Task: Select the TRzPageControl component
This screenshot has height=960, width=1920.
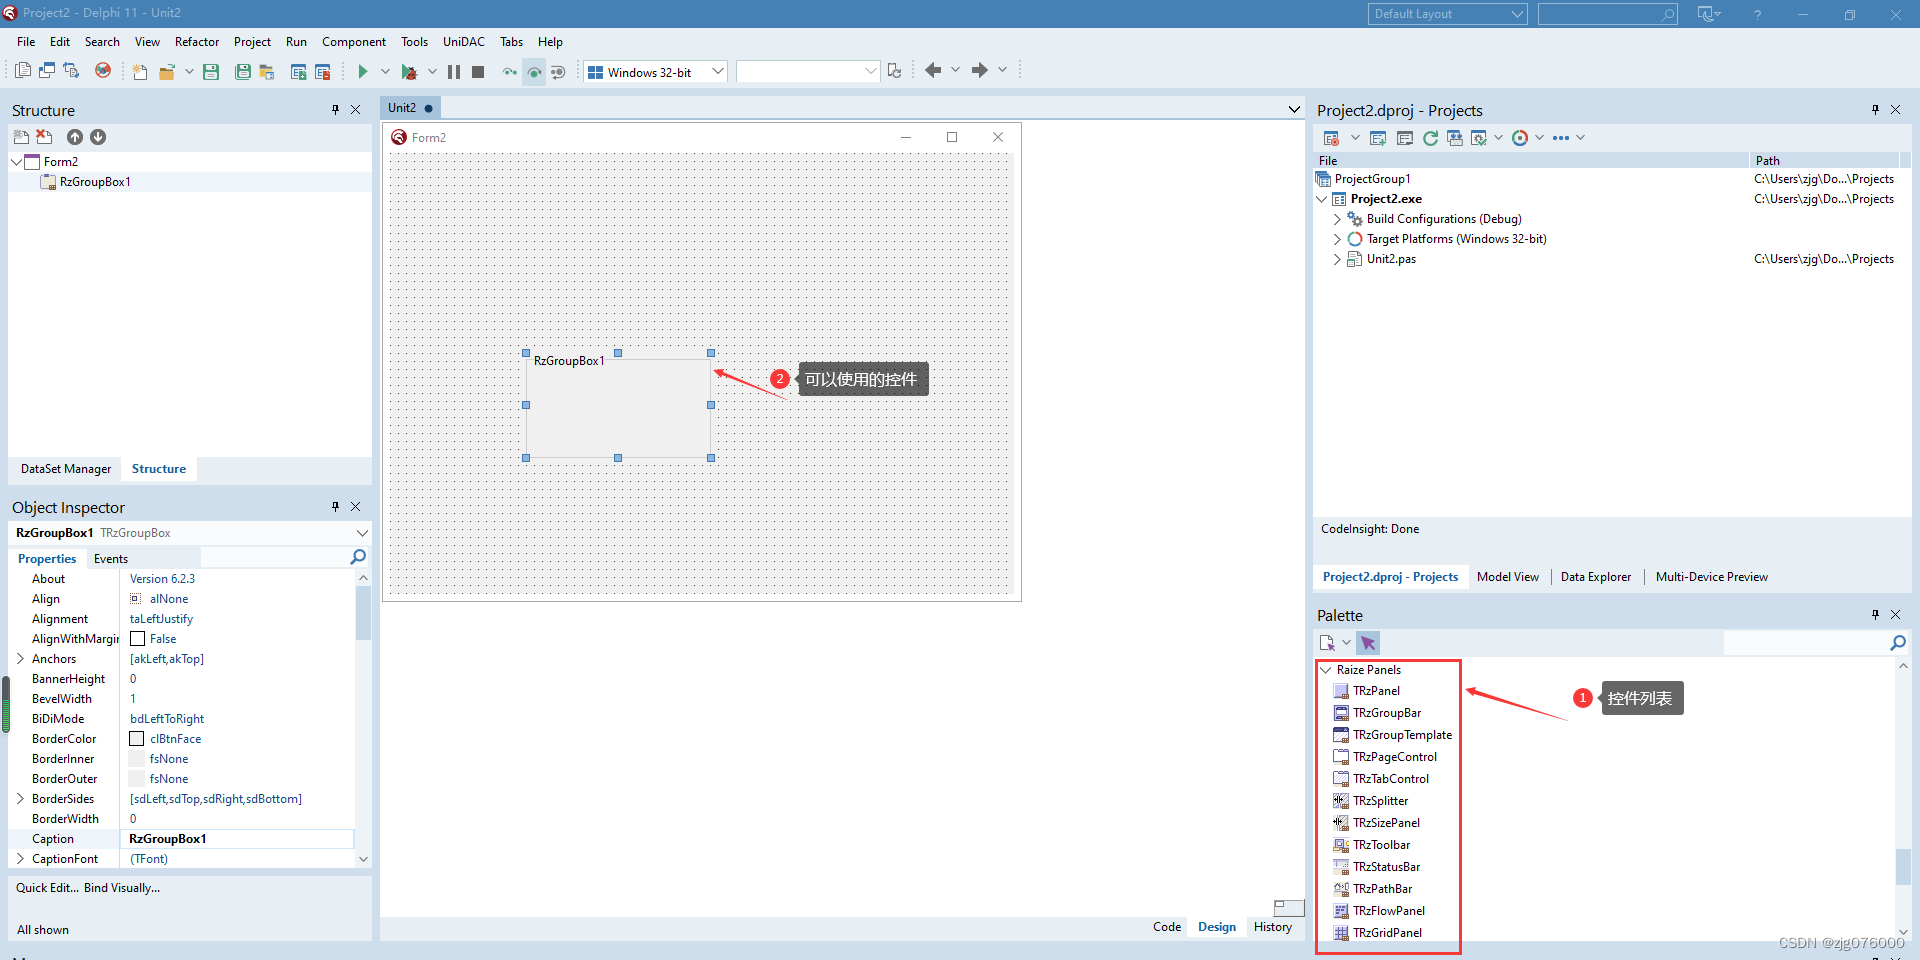Action: point(1392,756)
